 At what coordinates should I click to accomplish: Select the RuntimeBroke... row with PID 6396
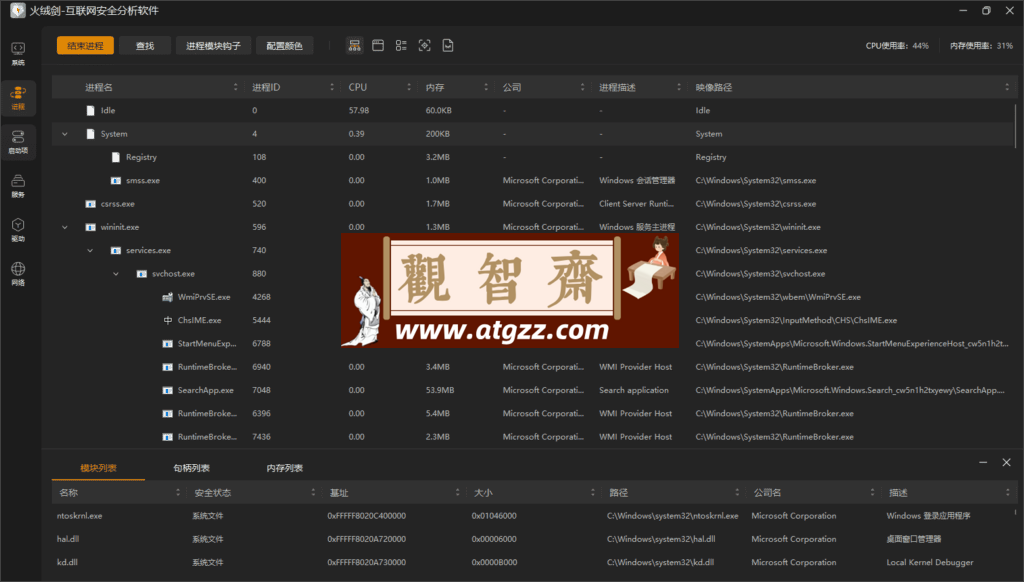click(x=532, y=413)
